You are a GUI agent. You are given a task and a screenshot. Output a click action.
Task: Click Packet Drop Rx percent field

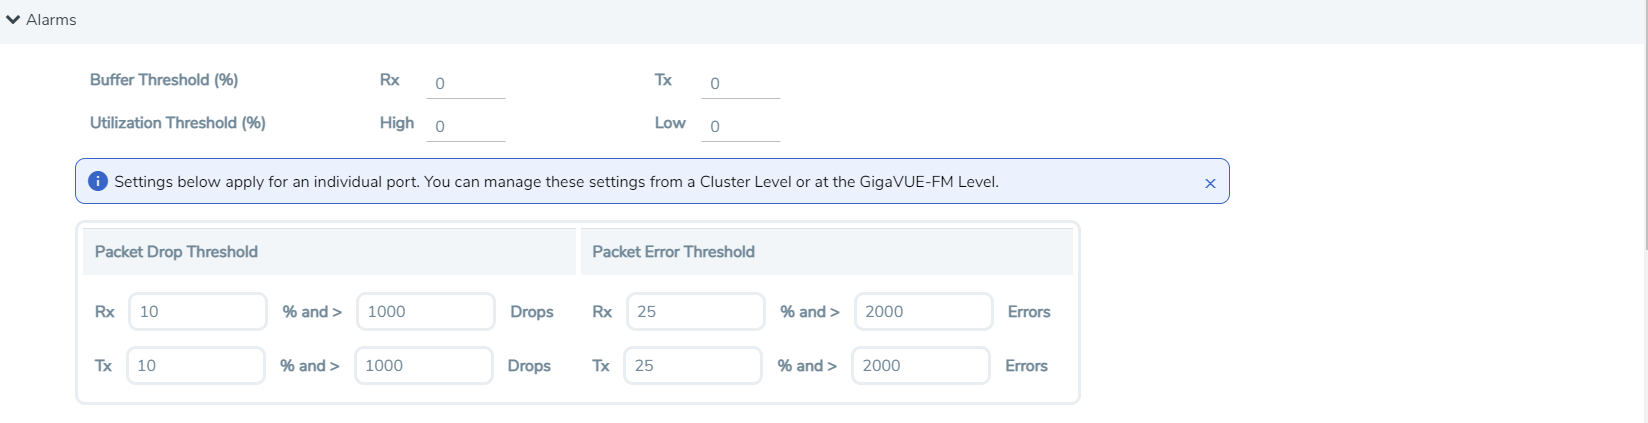pyautogui.click(x=198, y=312)
